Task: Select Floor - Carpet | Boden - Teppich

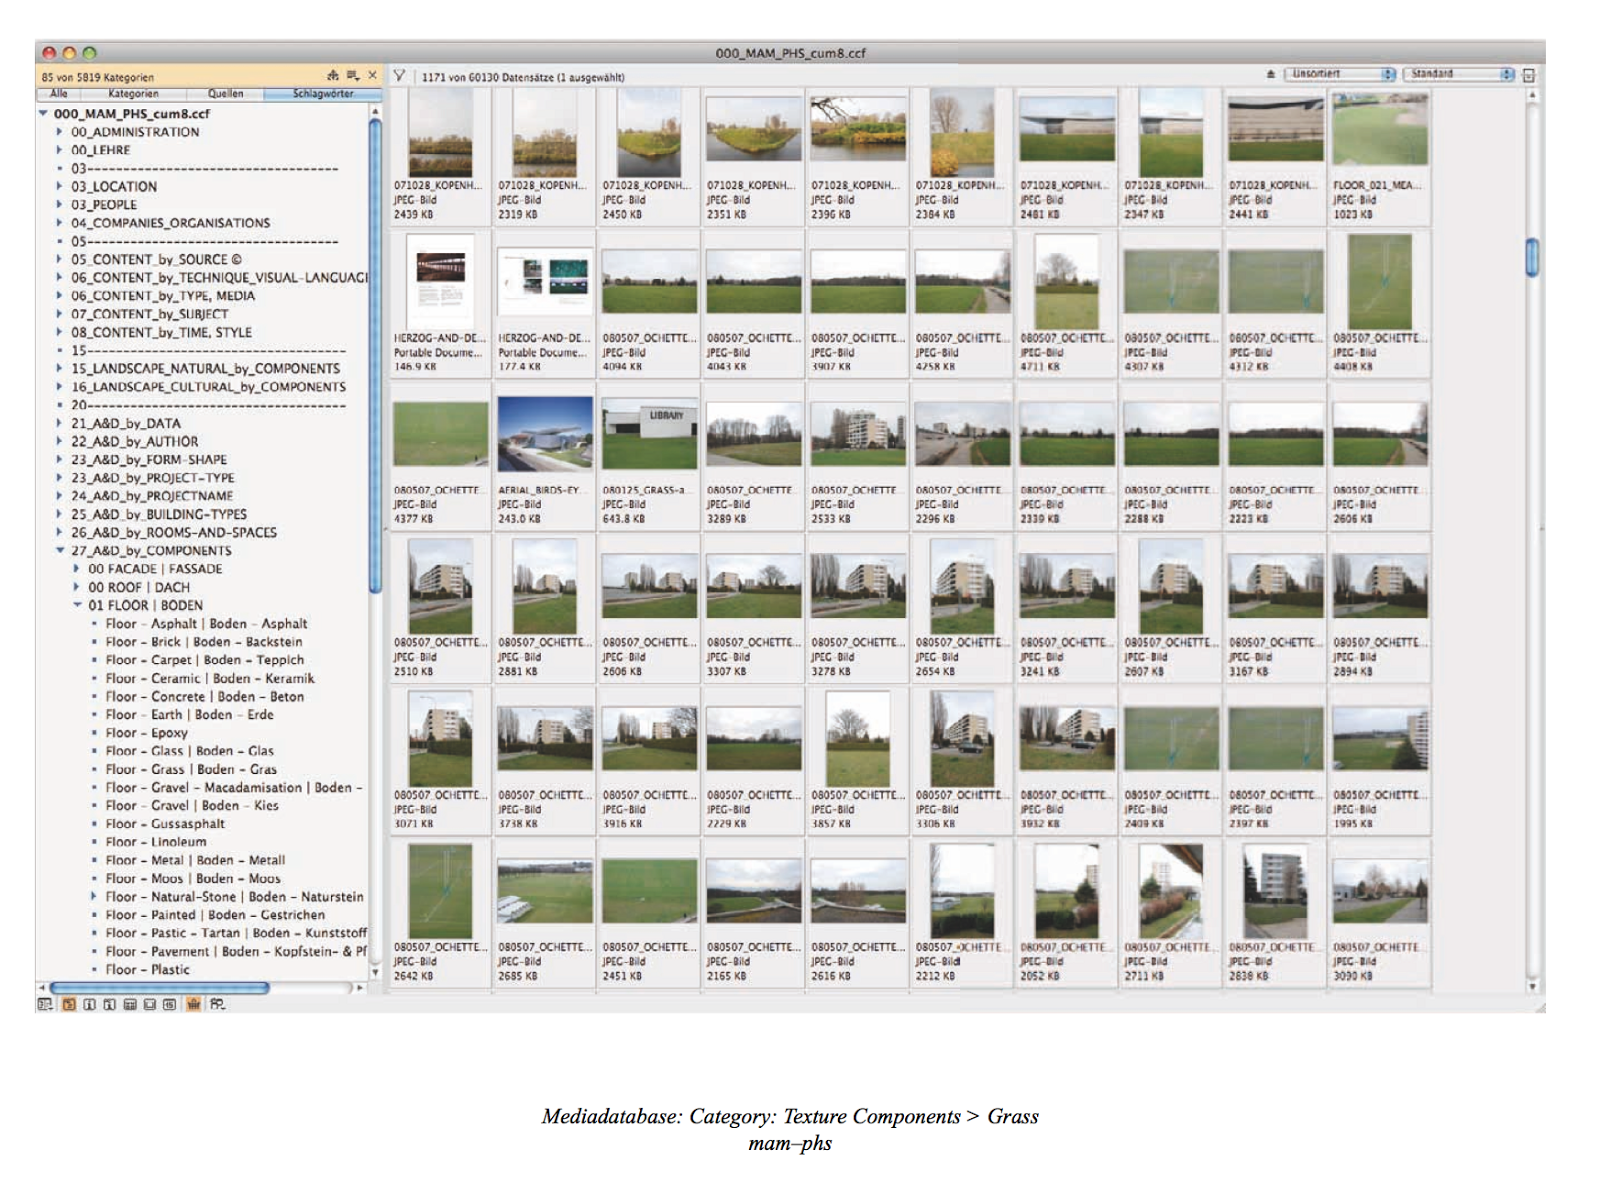Action: pyautogui.click(x=205, y=660)
